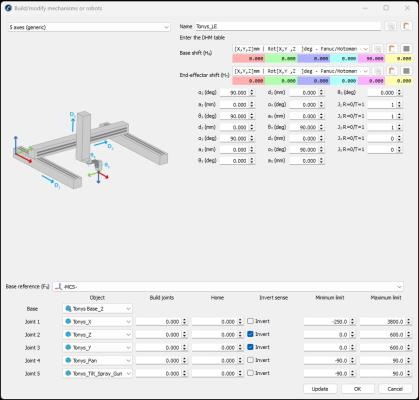The image size is (419, 400).
Task: Click the Joint 3 Minimum limit stepper
Action: click(353, 348)
